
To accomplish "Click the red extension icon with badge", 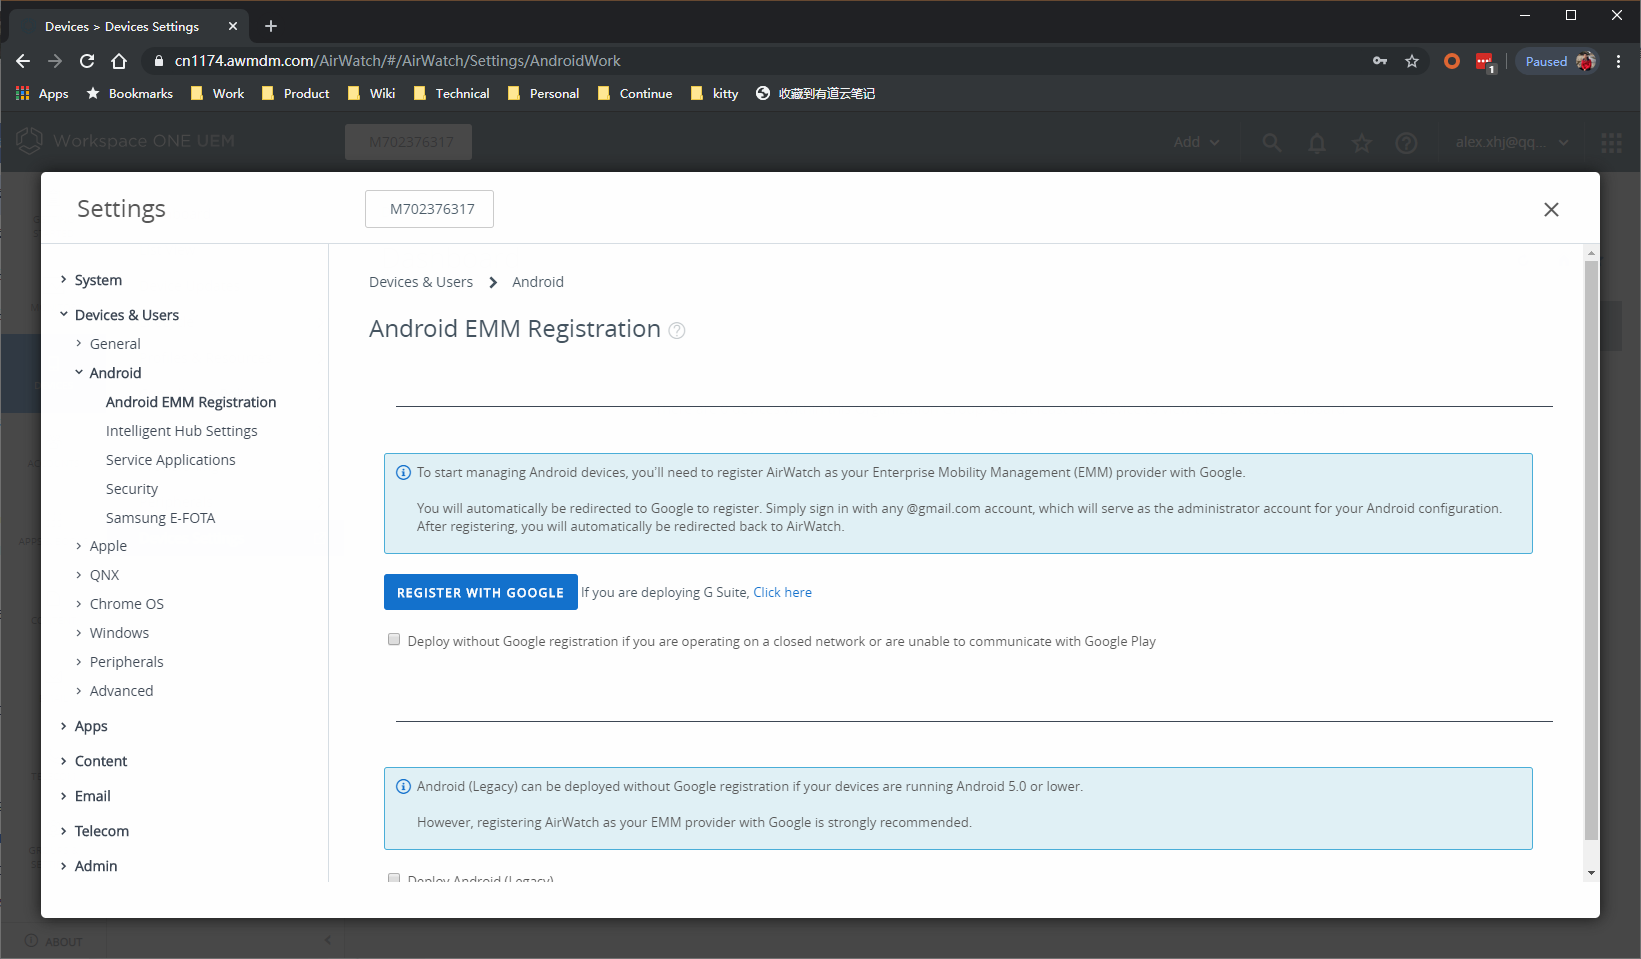I will tap(1485, 62).
